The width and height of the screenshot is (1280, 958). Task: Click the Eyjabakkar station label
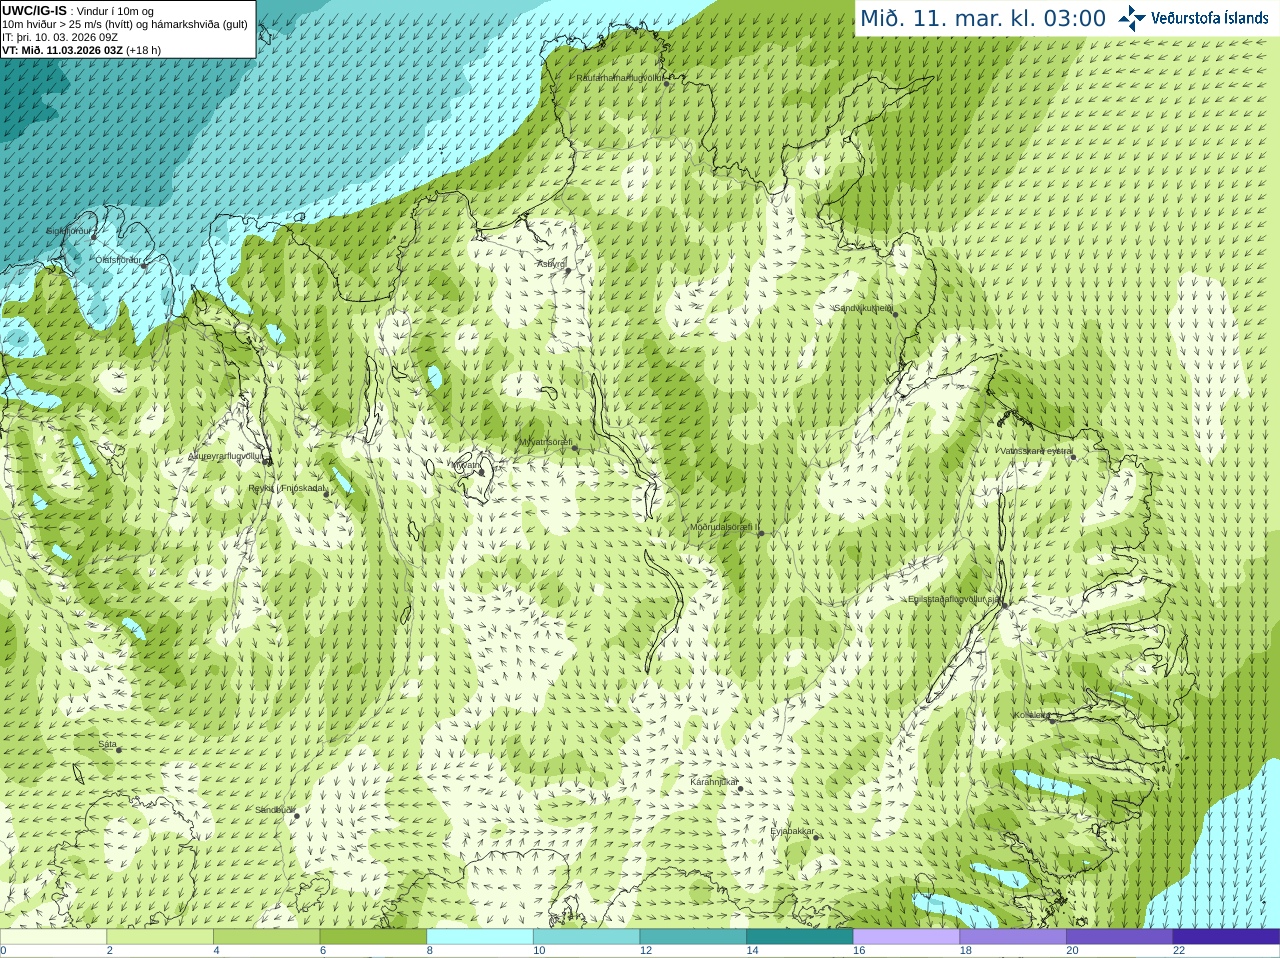[x=793, y=831]
